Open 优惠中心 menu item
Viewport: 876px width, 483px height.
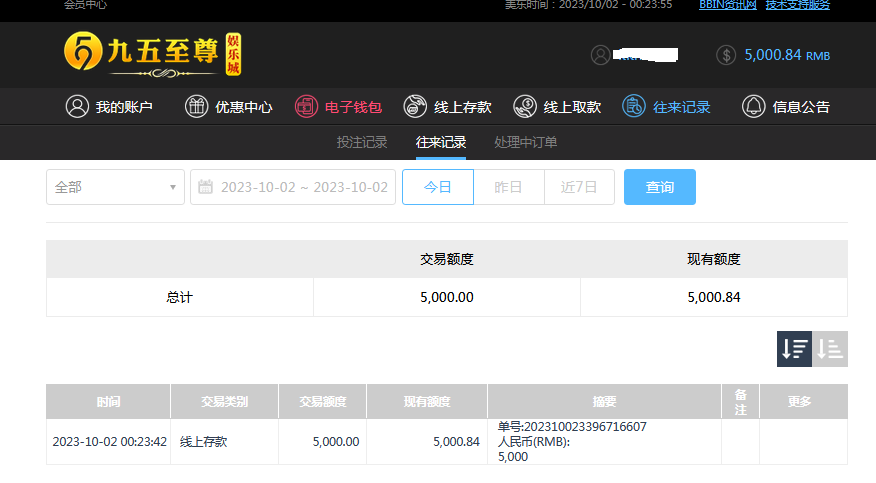(x=244, y=107)
